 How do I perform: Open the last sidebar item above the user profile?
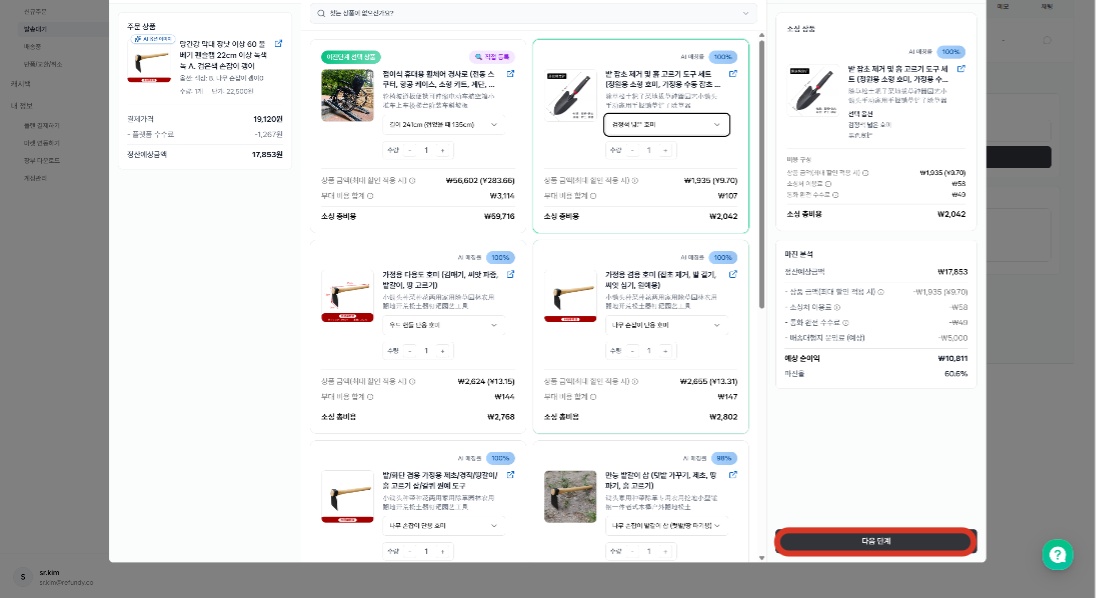point(35,179)
